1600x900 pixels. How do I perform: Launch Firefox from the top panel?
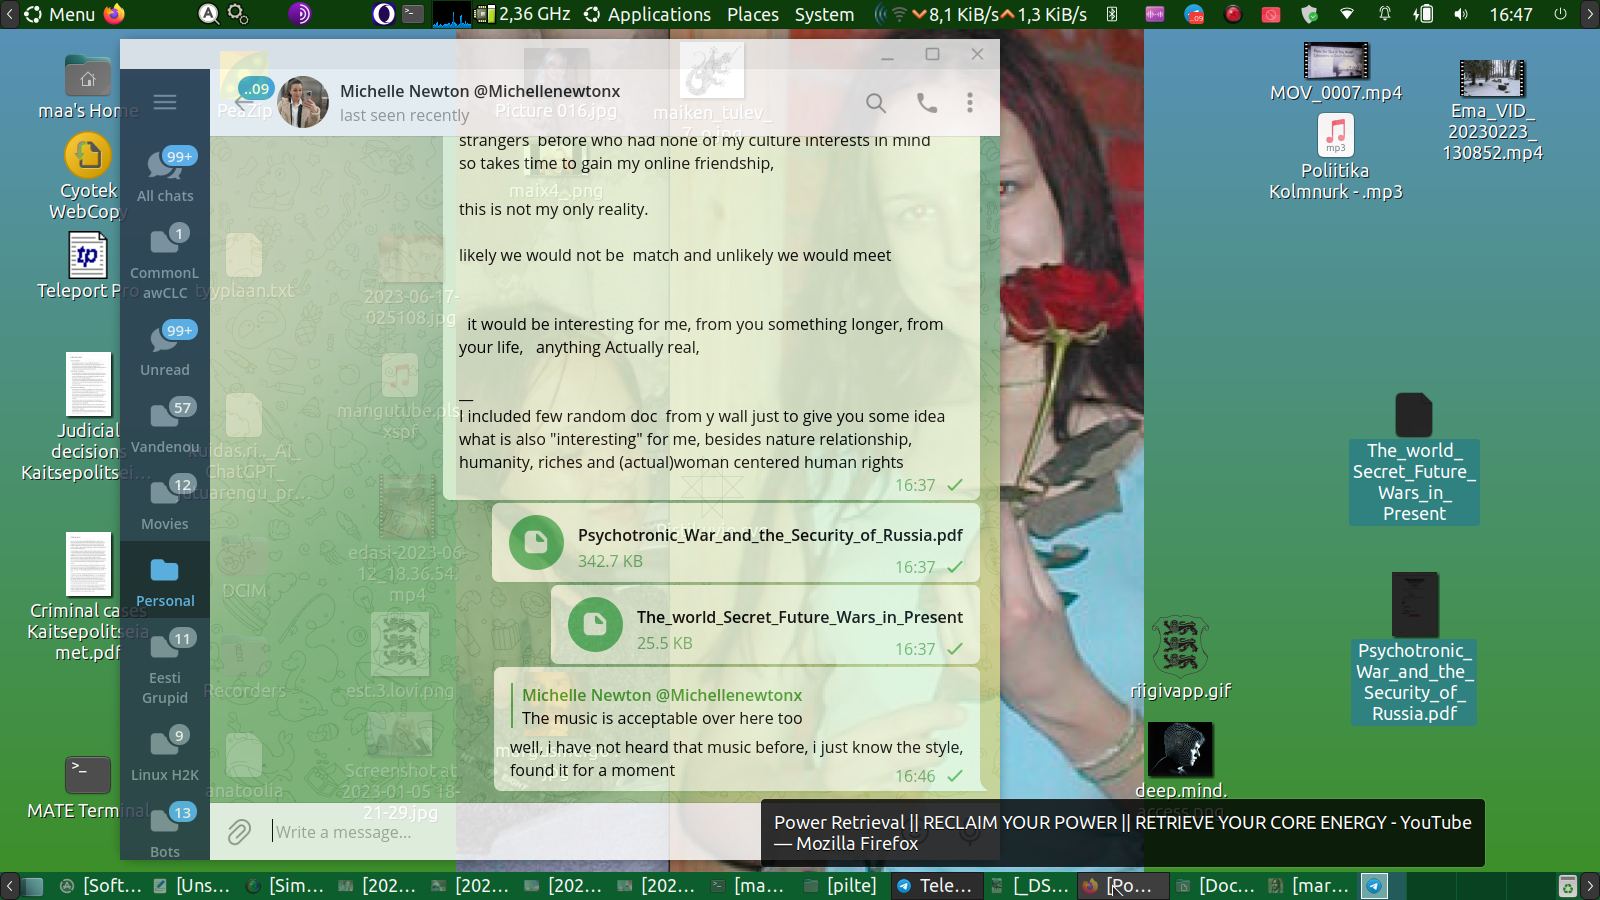pos(114,14)
